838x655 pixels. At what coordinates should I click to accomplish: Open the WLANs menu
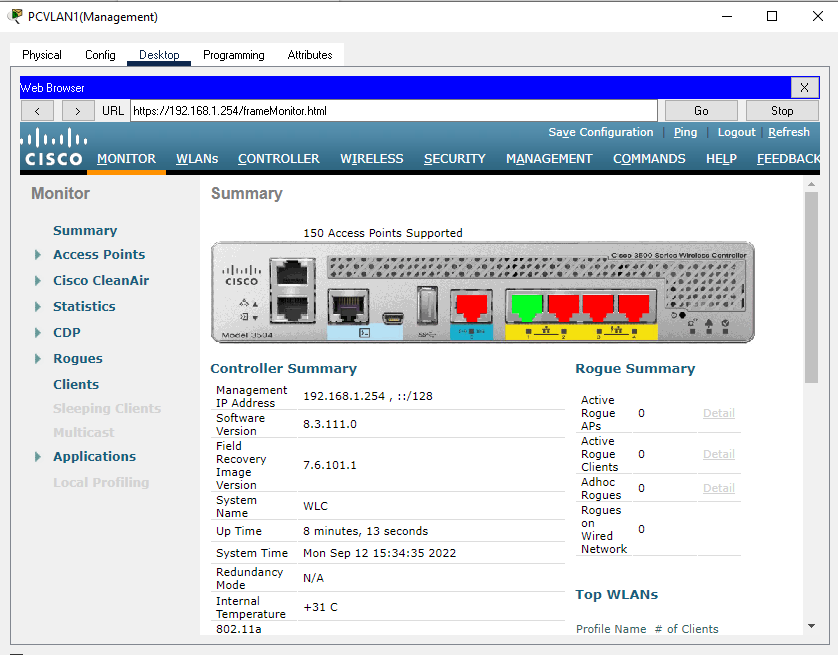click(x=197, y=159)
